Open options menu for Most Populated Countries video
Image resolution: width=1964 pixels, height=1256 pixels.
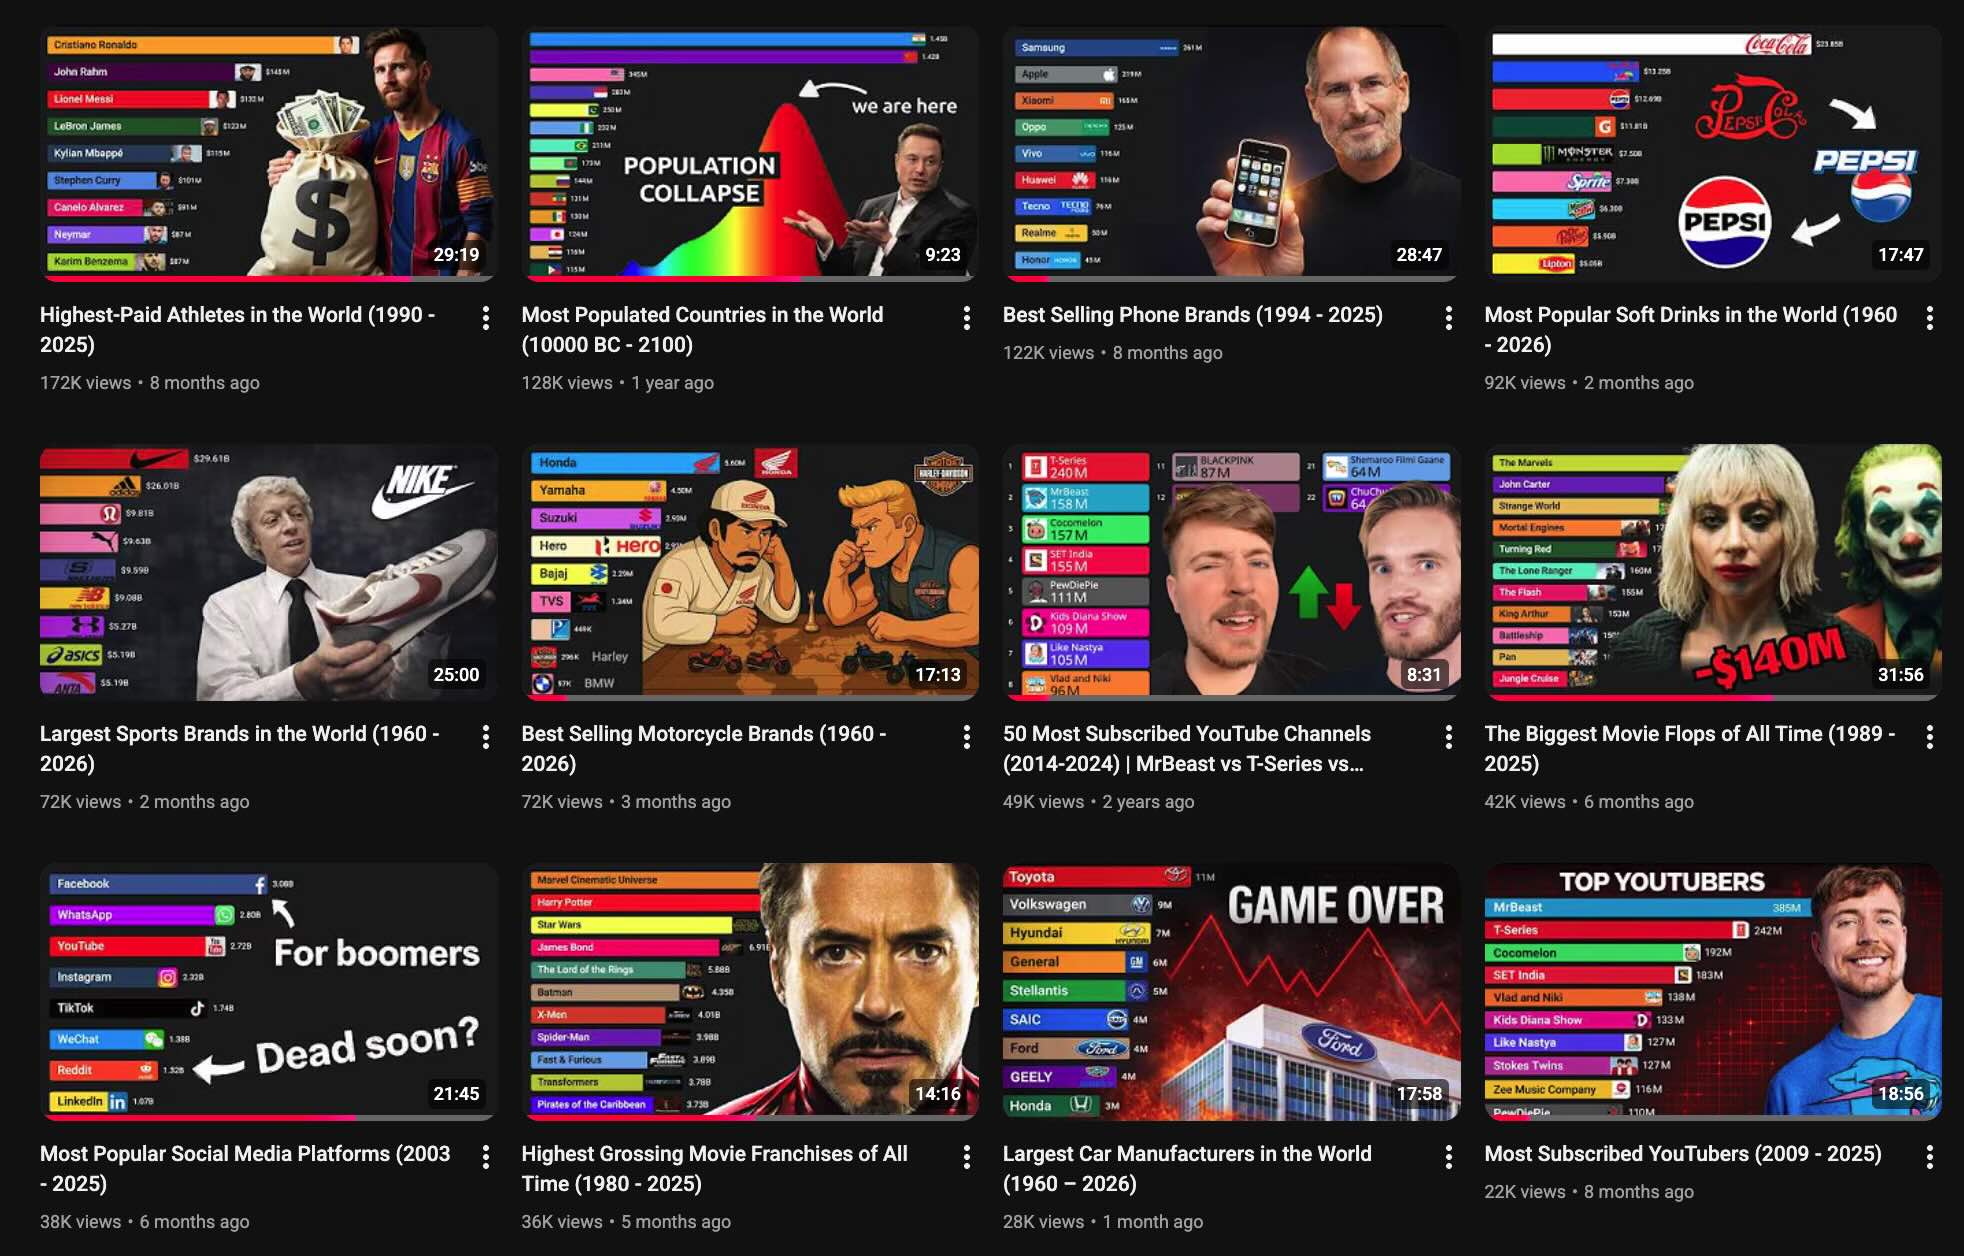point(966,318)
